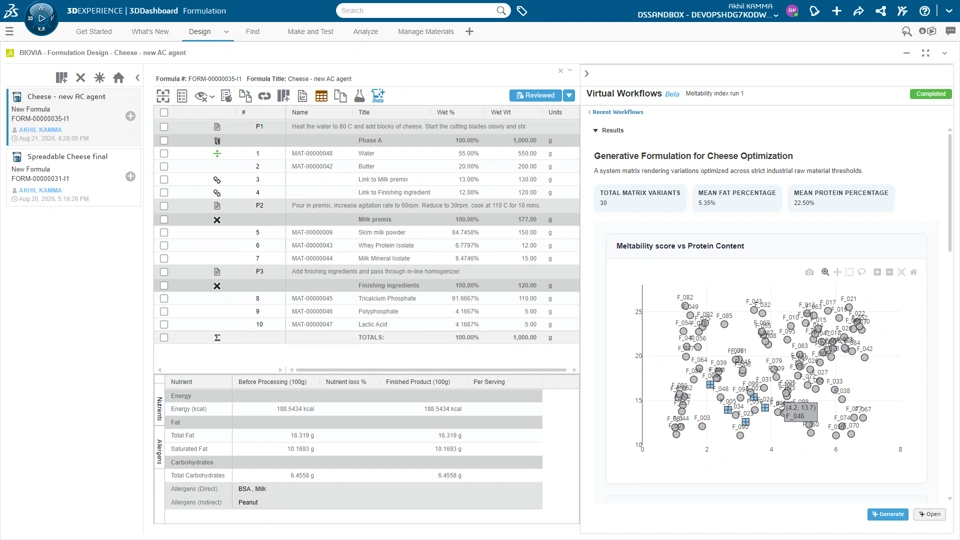Open the DSSANDBOX platform dropdown

(x=776, y=15)
